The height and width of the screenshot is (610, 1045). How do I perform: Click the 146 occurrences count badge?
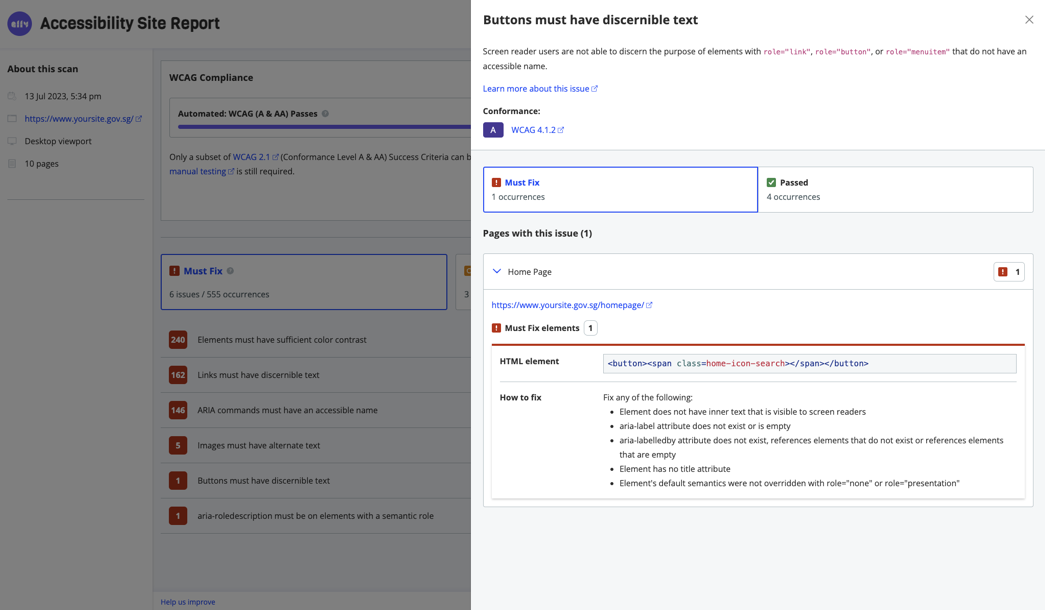178,410
